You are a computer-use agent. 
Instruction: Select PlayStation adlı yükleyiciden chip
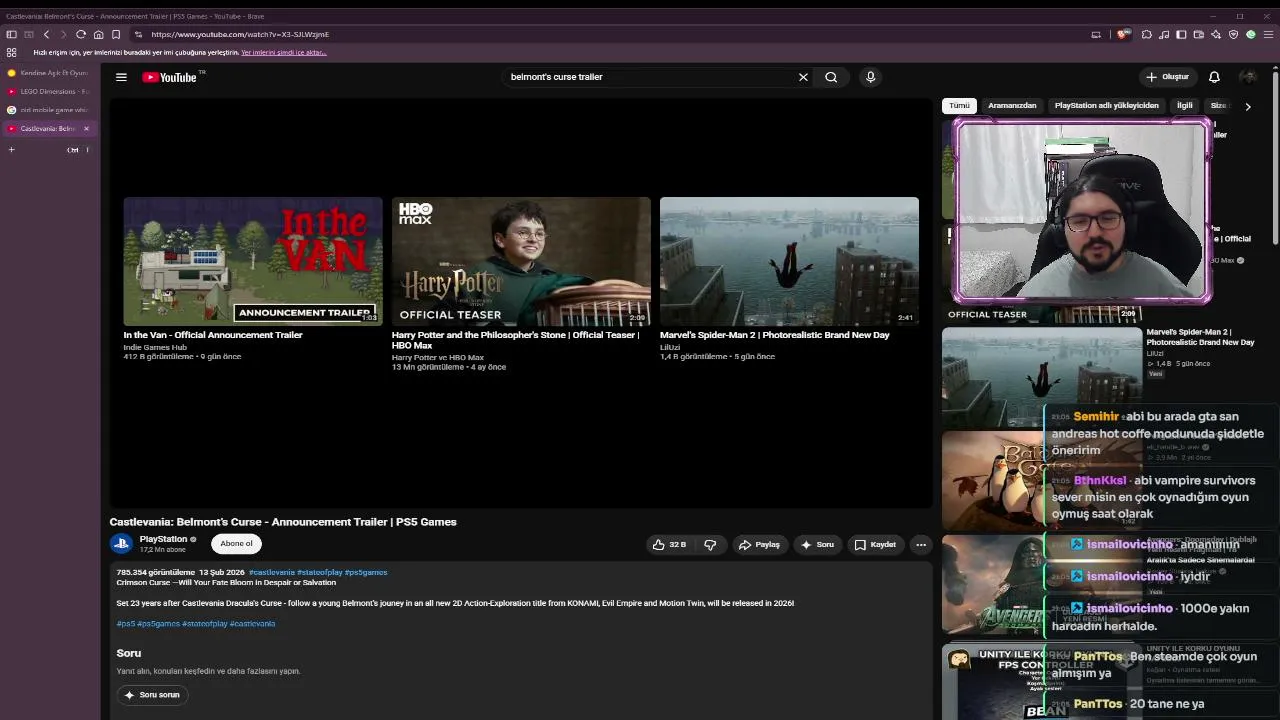click(x=1106, y=105)
